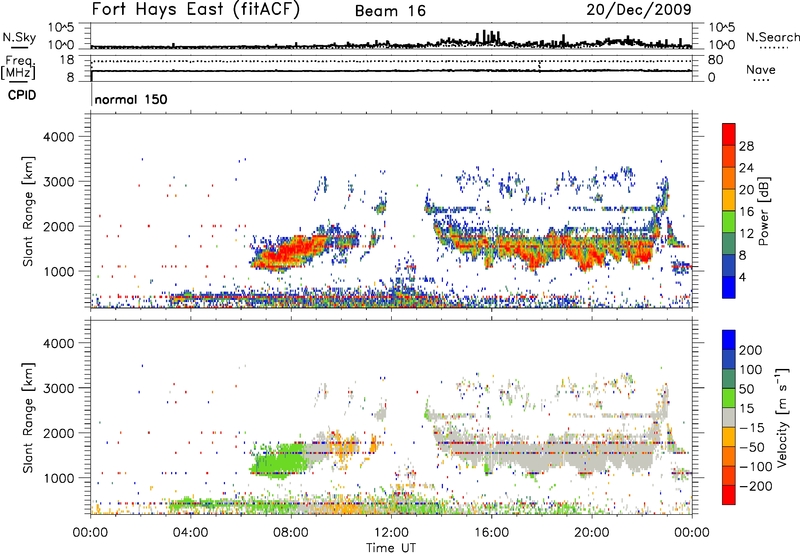This screenshot has width=800, height=554.
Task: Click the "Time UT" axis title
Action: (391, 548)
